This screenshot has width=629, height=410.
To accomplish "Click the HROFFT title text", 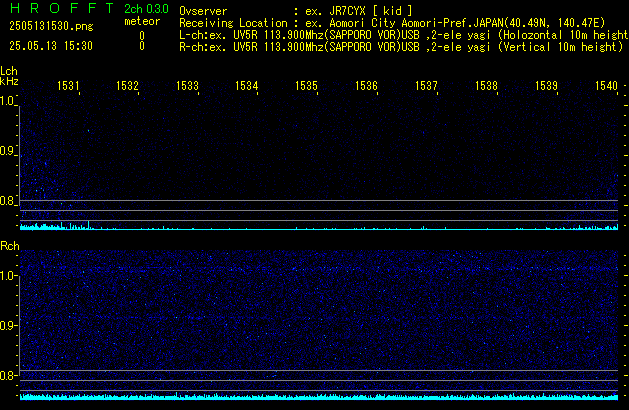I will [62, 8].
